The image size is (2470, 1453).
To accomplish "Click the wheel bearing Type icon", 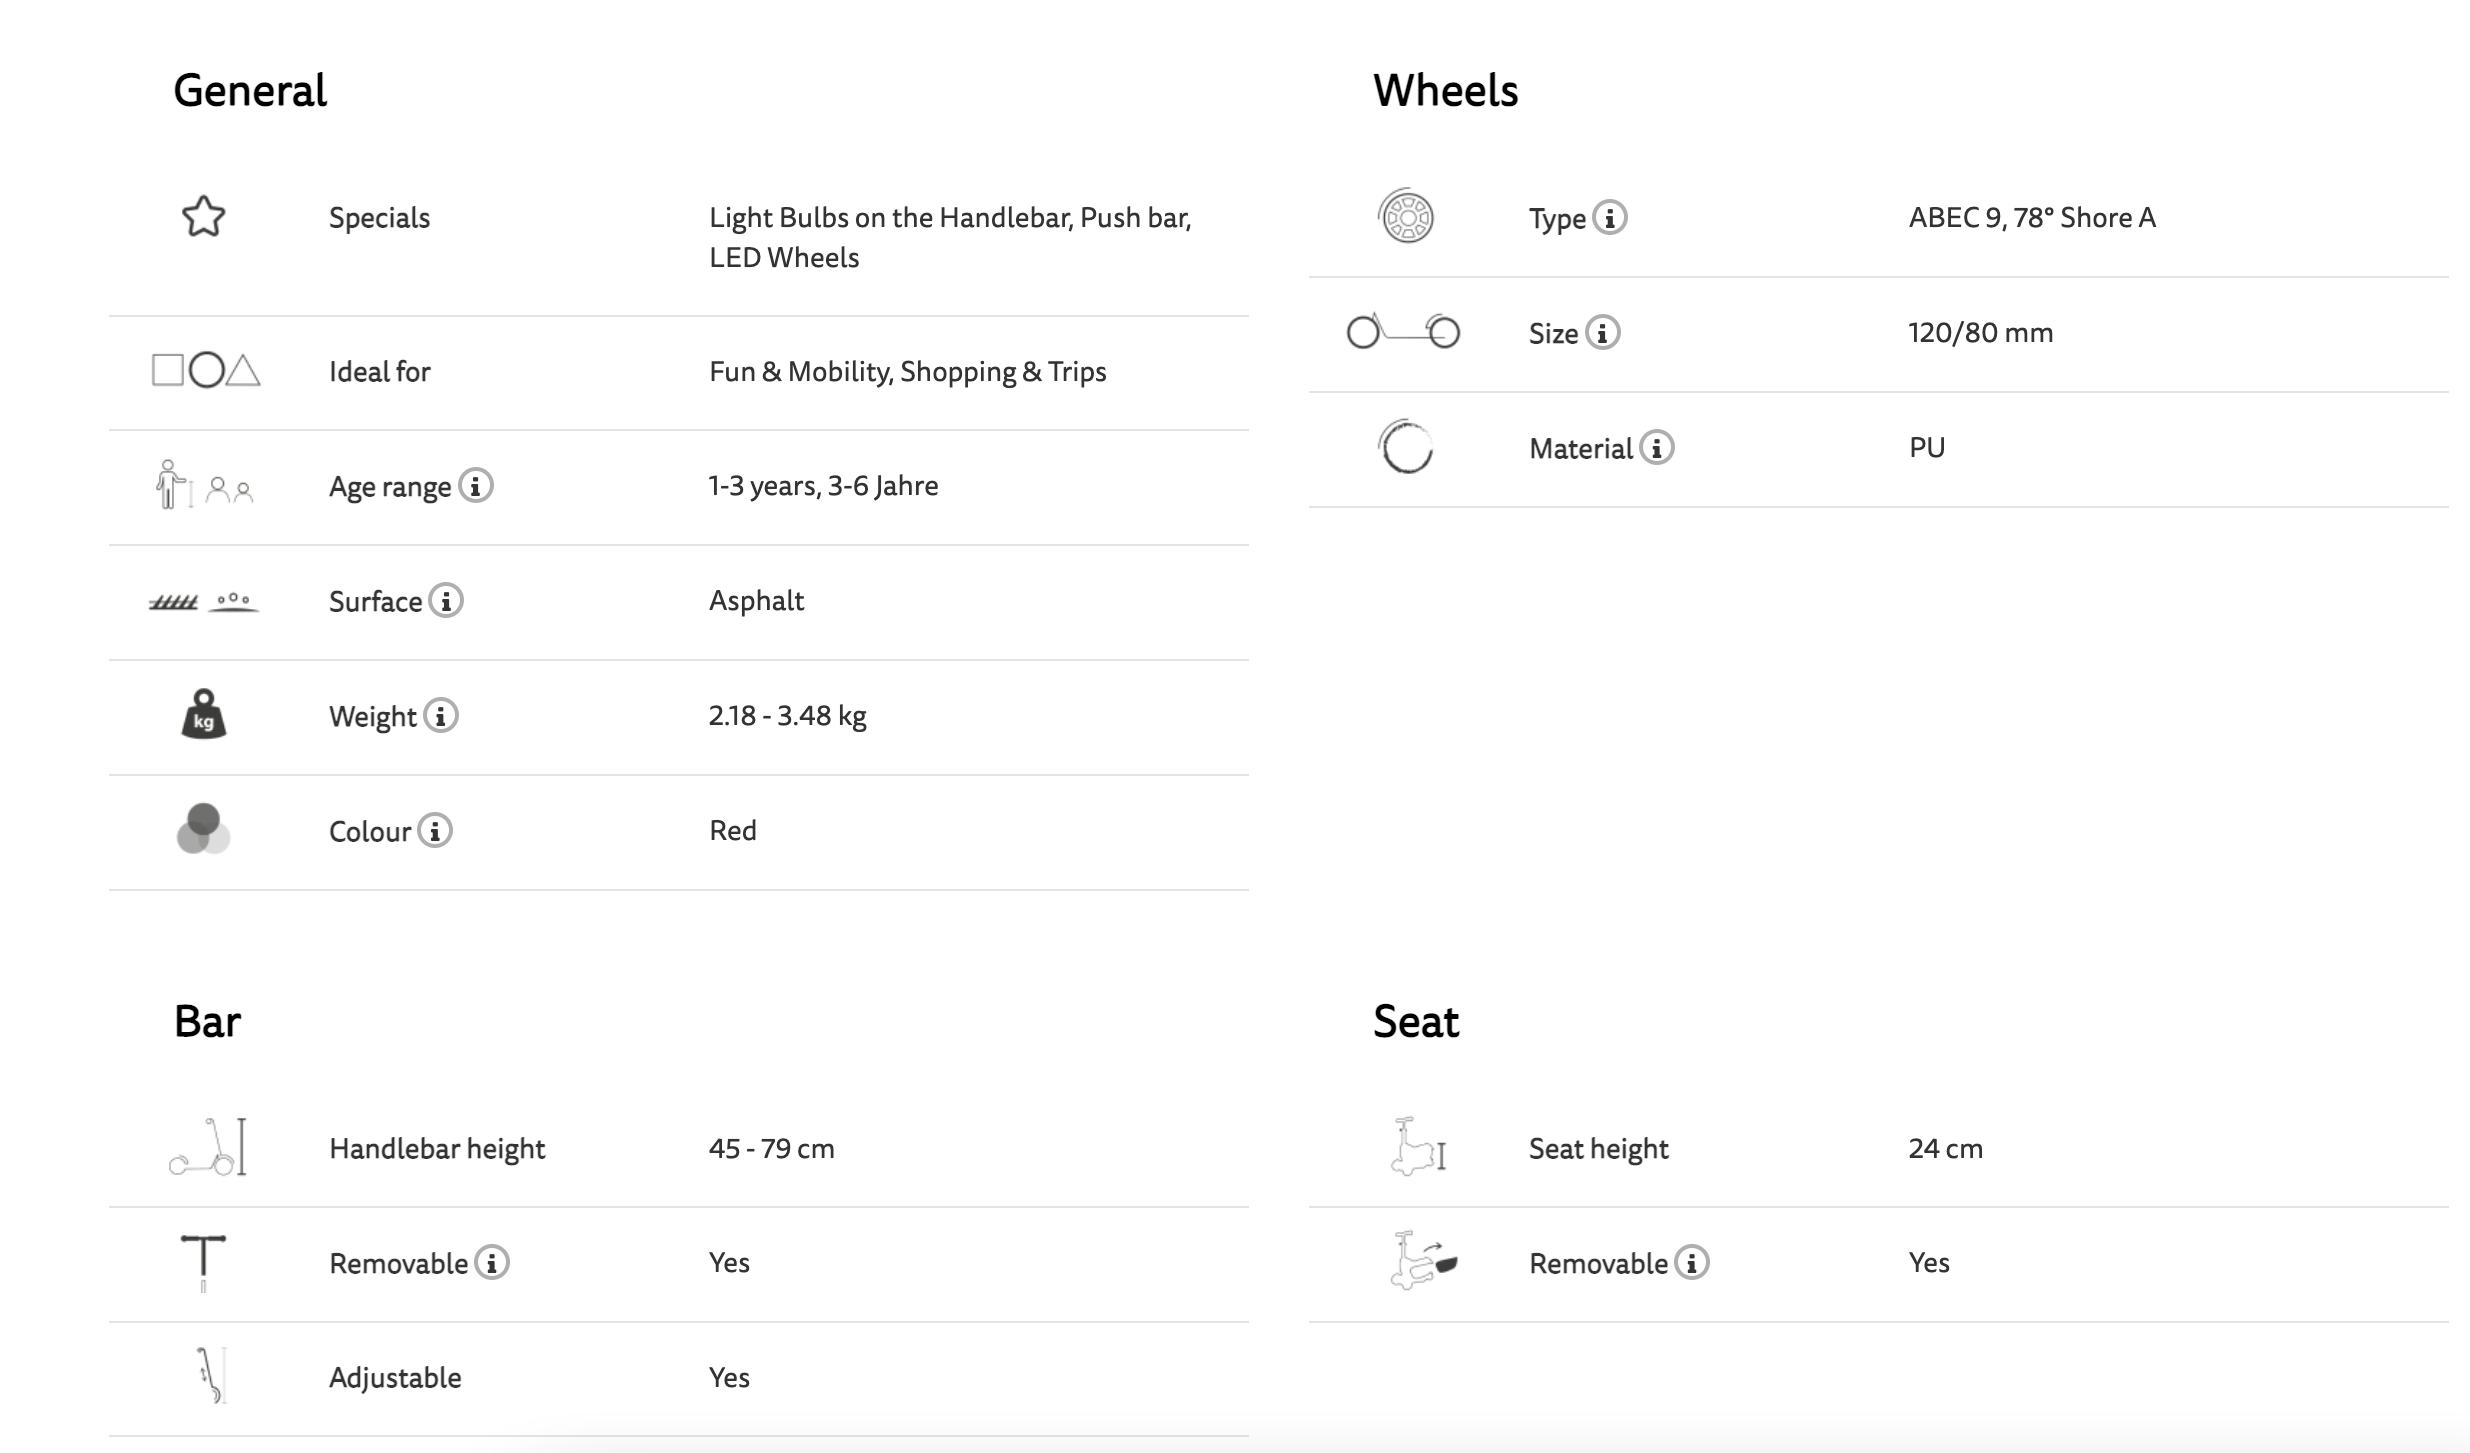I will 1406,217.
